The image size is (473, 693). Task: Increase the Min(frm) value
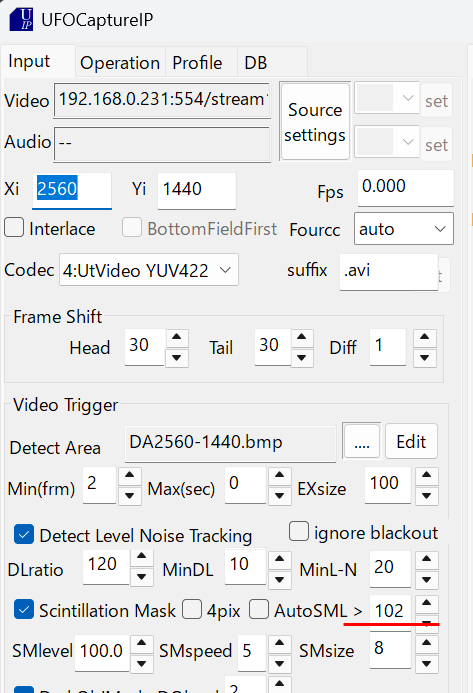pos(130,476)
